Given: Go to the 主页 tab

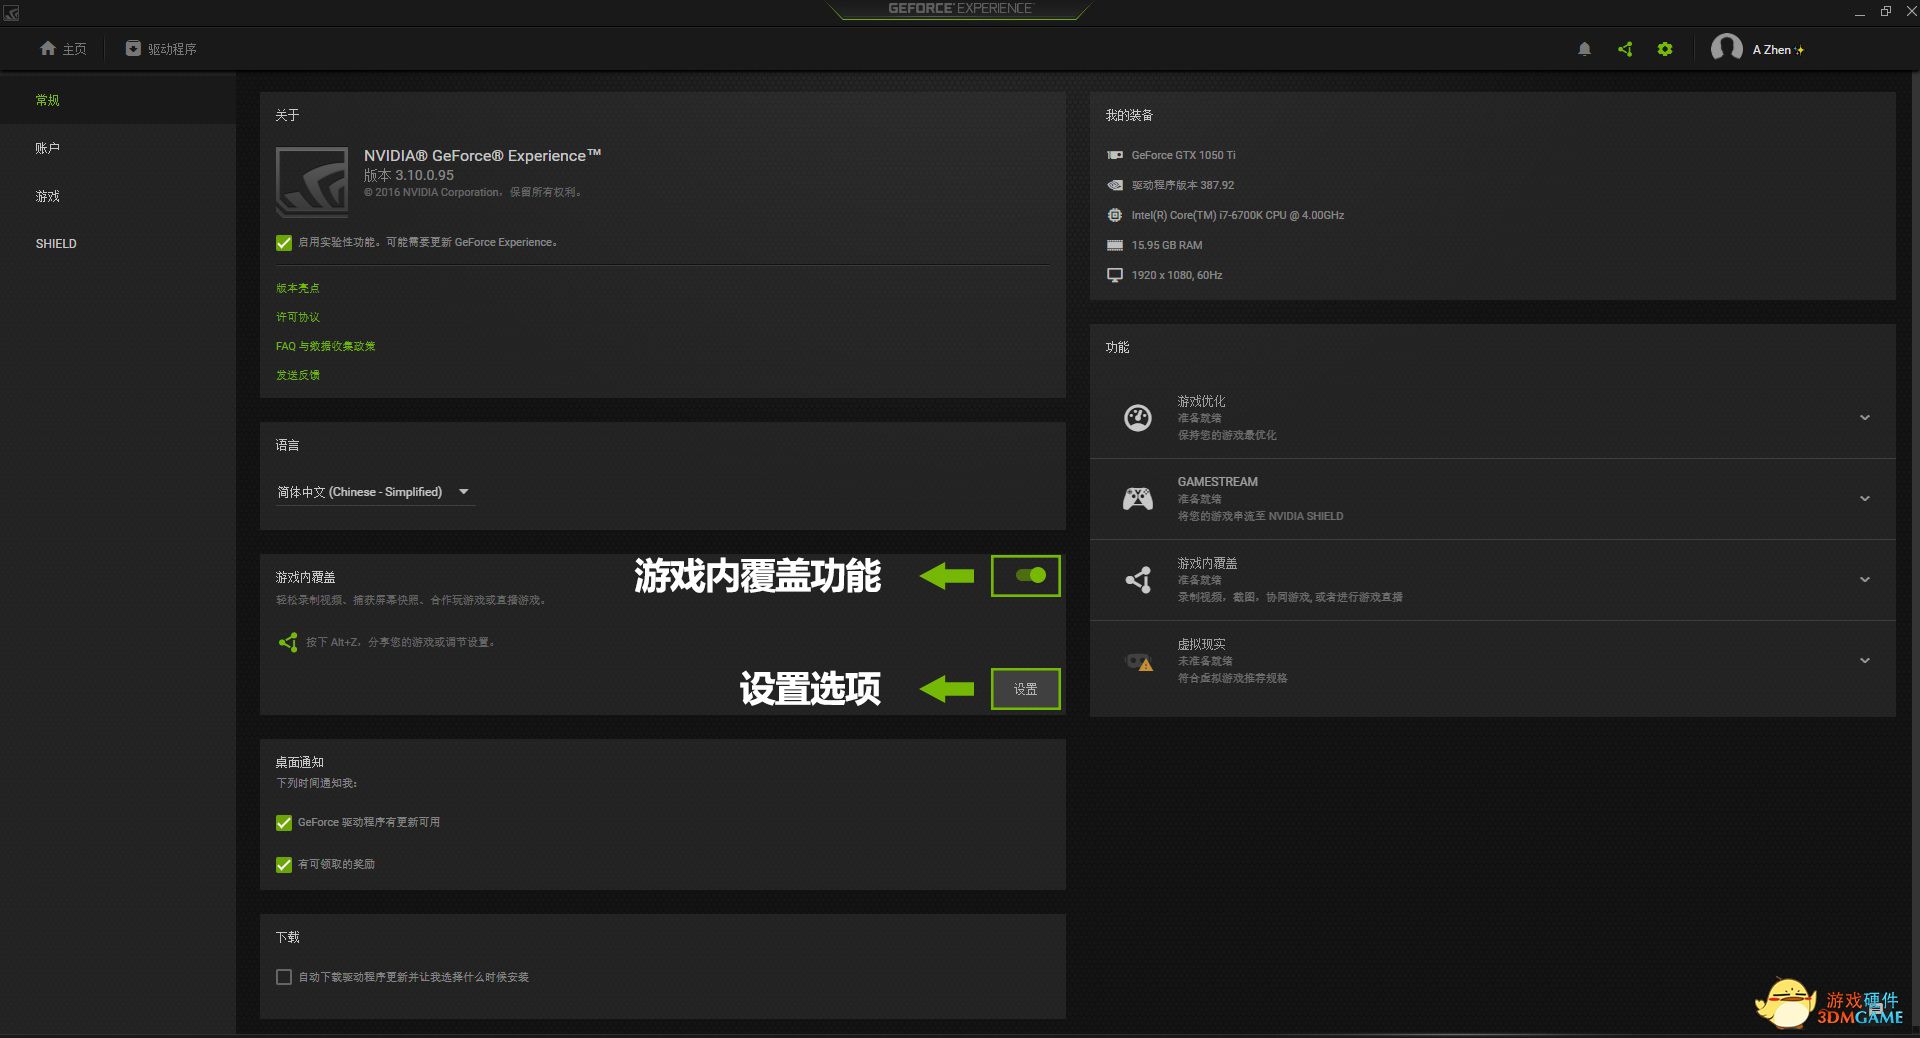Looking at the screenshot, I should click(x=63, y=49).
